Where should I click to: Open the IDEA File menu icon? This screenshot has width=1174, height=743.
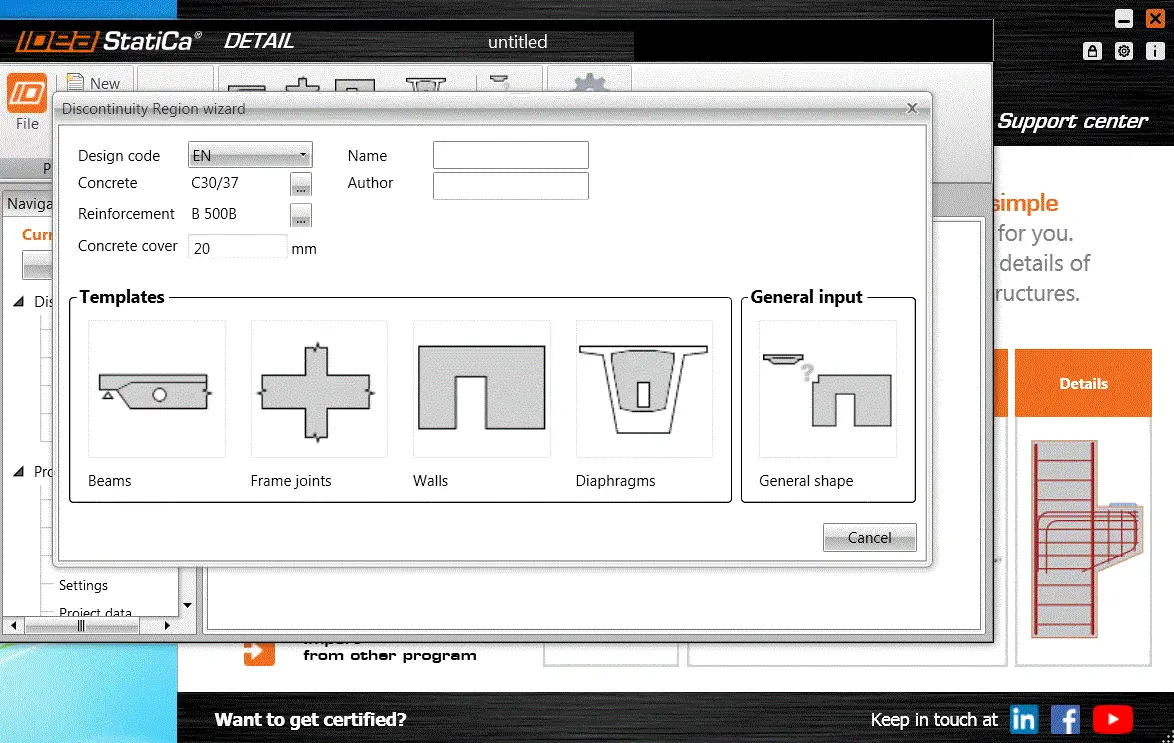[x=27, y=94]
